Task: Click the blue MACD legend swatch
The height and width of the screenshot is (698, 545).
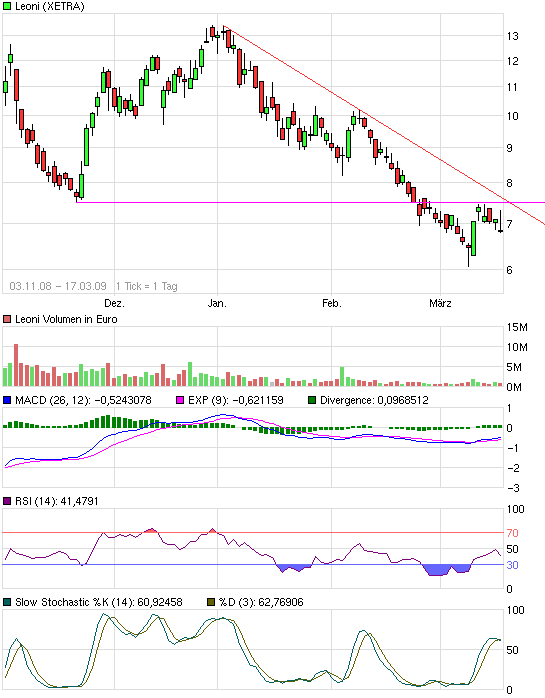Action: [7, 400]
